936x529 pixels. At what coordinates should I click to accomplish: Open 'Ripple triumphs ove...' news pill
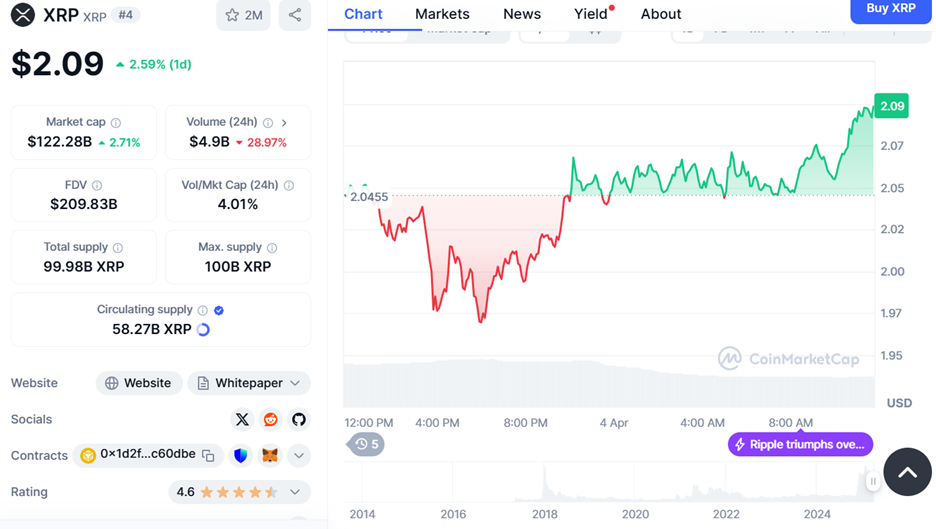(x=800, y=444)
